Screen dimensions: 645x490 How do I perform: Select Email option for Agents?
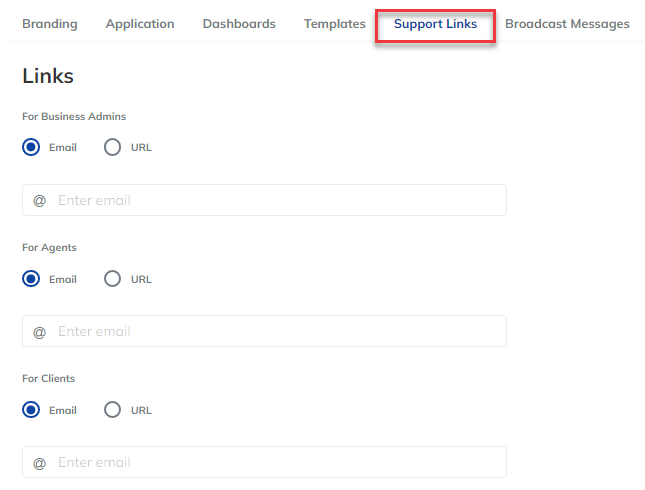point(31,279)
